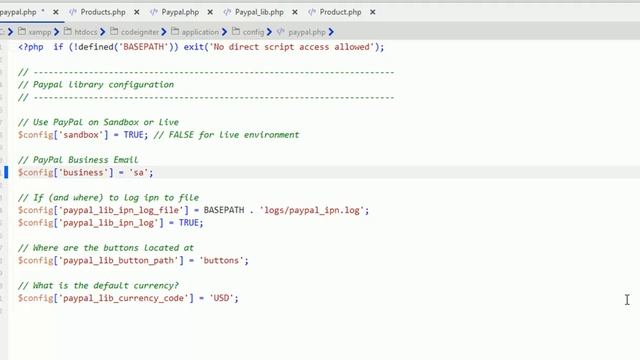Expand the chevron after htdocs

(x=102, y=32)
